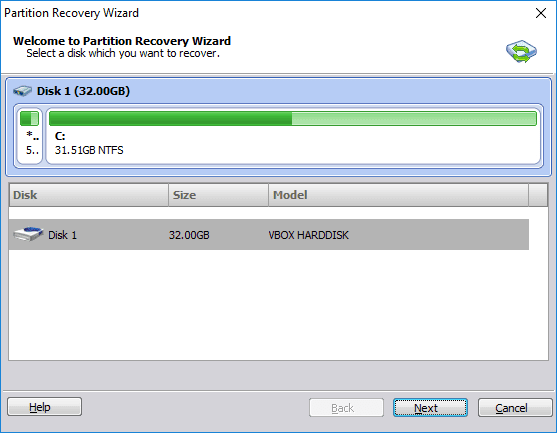
Task: Click the Disk 1 (32.00GB) title text
Action: tap(83, 91)
